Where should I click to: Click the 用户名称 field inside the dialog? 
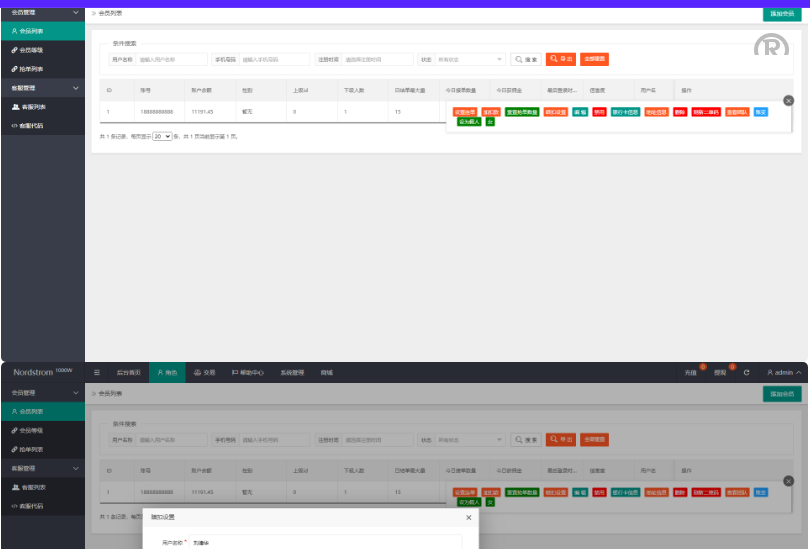320,543
